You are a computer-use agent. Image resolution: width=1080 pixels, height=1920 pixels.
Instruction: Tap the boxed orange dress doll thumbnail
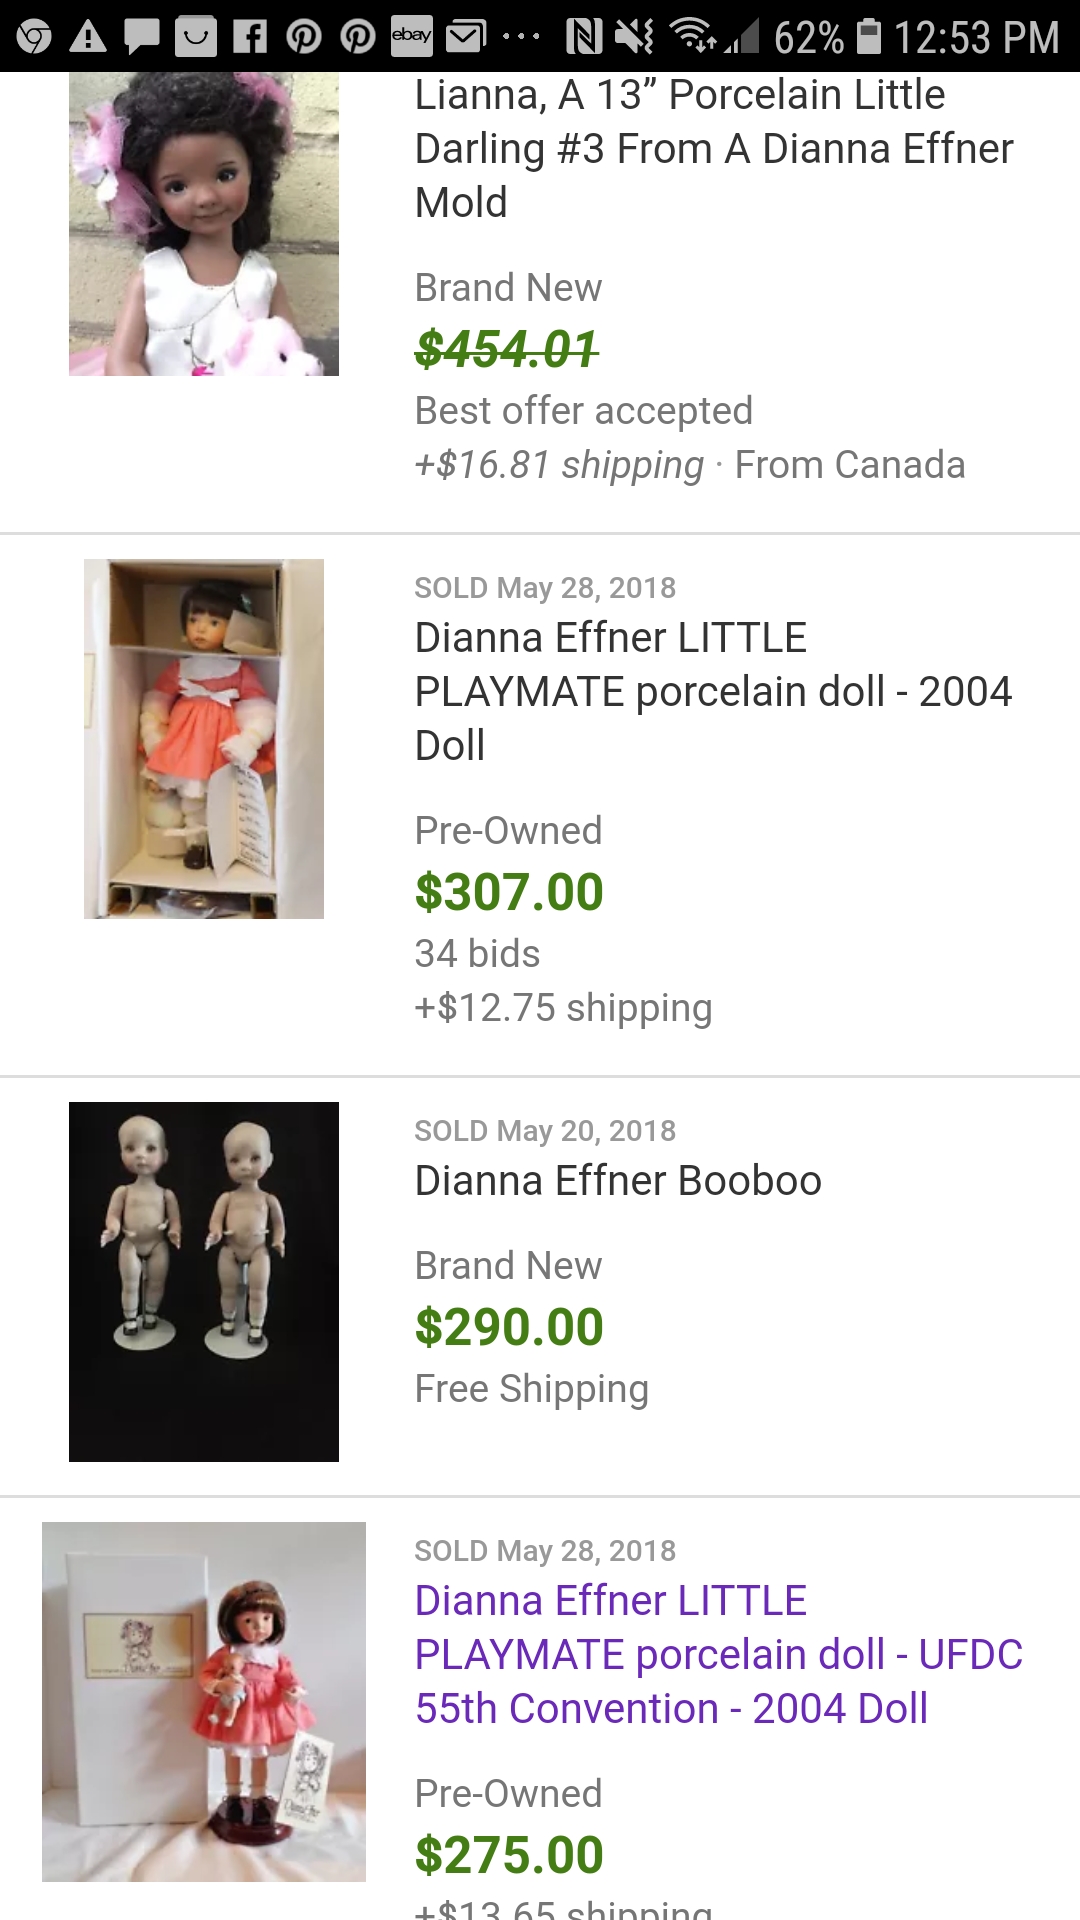click(203, 738)
